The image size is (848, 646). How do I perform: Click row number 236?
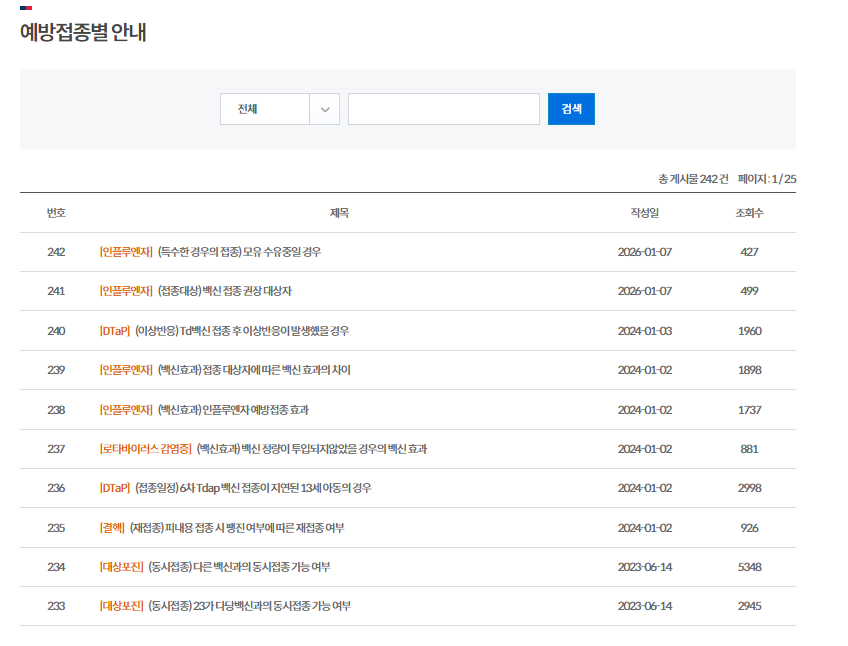click(x=56, y=488)
